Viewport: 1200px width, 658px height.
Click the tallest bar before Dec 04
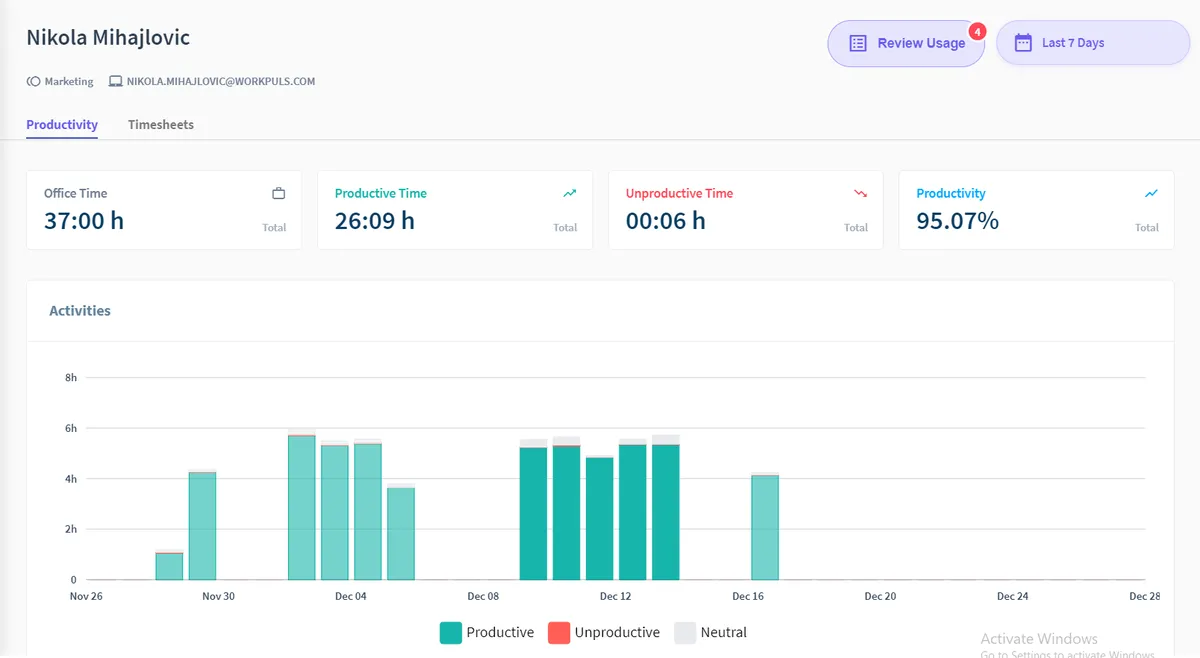(x=301, y=507)
